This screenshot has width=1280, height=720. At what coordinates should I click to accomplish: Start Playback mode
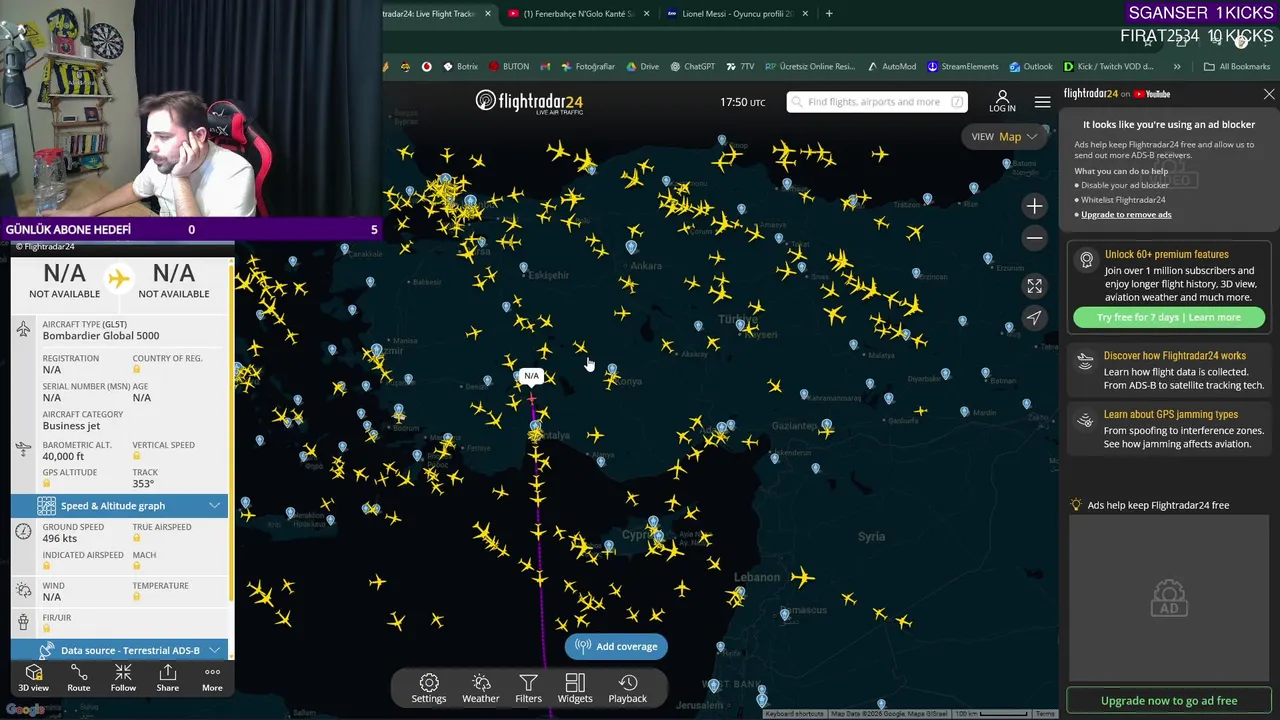tap(628, 688)
